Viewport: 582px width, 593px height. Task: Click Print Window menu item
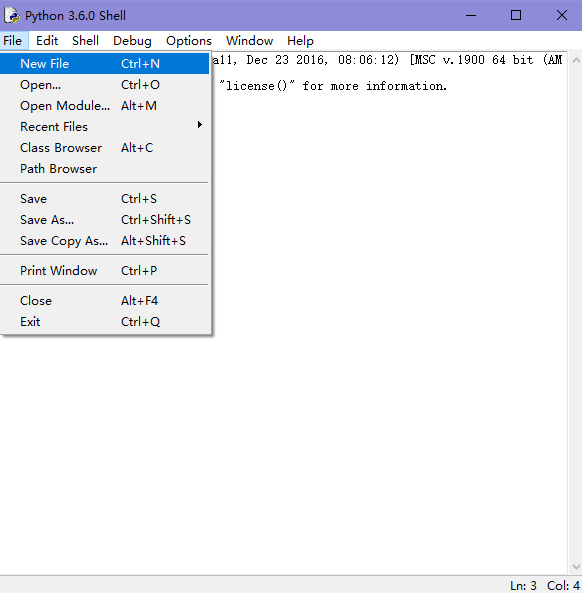point(104,271)
